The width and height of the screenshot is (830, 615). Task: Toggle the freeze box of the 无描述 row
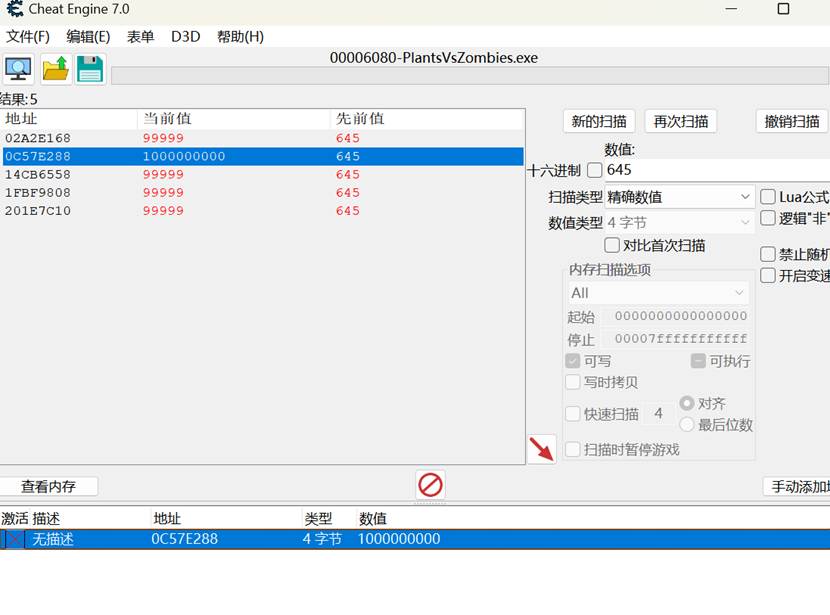[x=15, y=539]
